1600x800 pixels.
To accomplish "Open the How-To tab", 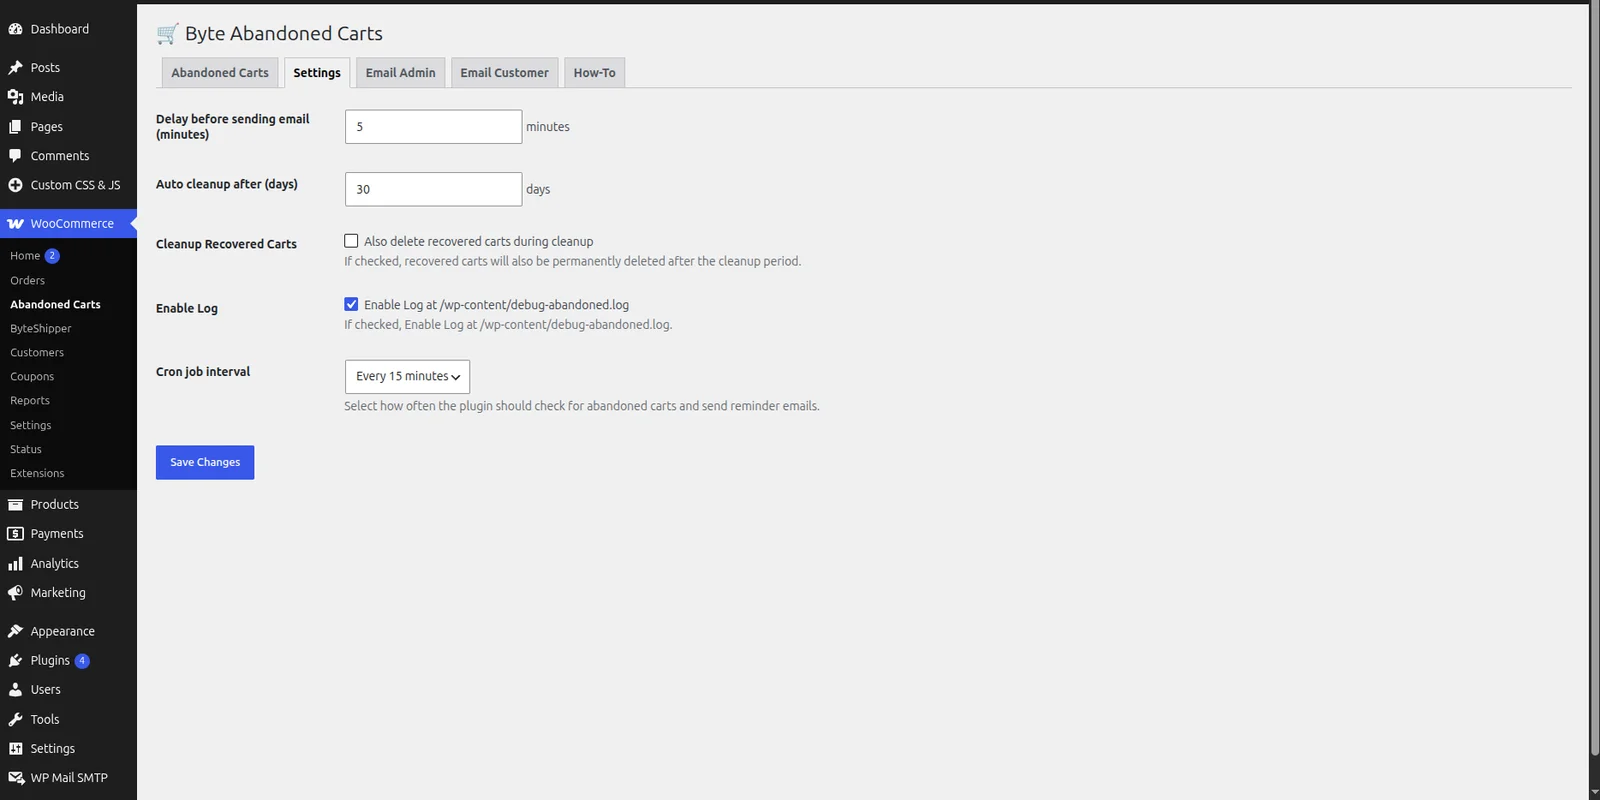I will (x=594, y=73).
